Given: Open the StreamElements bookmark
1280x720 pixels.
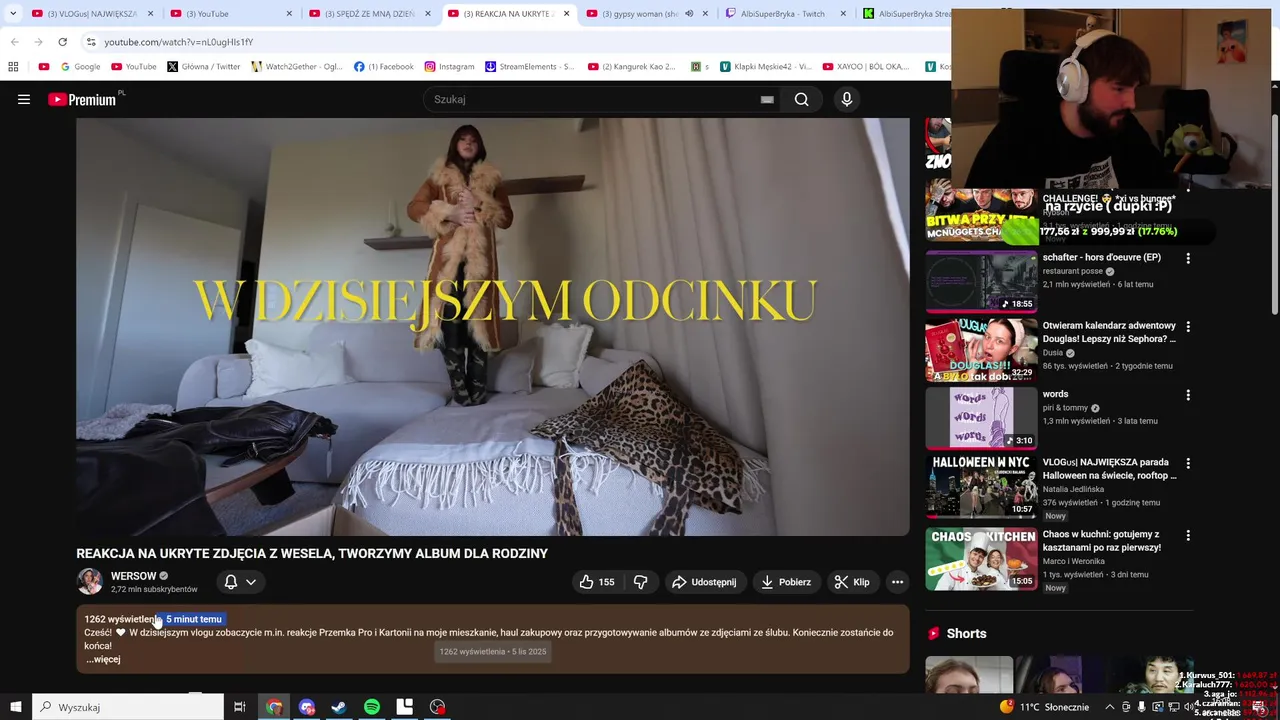Looking at the screenshot, I should point(530,66).
